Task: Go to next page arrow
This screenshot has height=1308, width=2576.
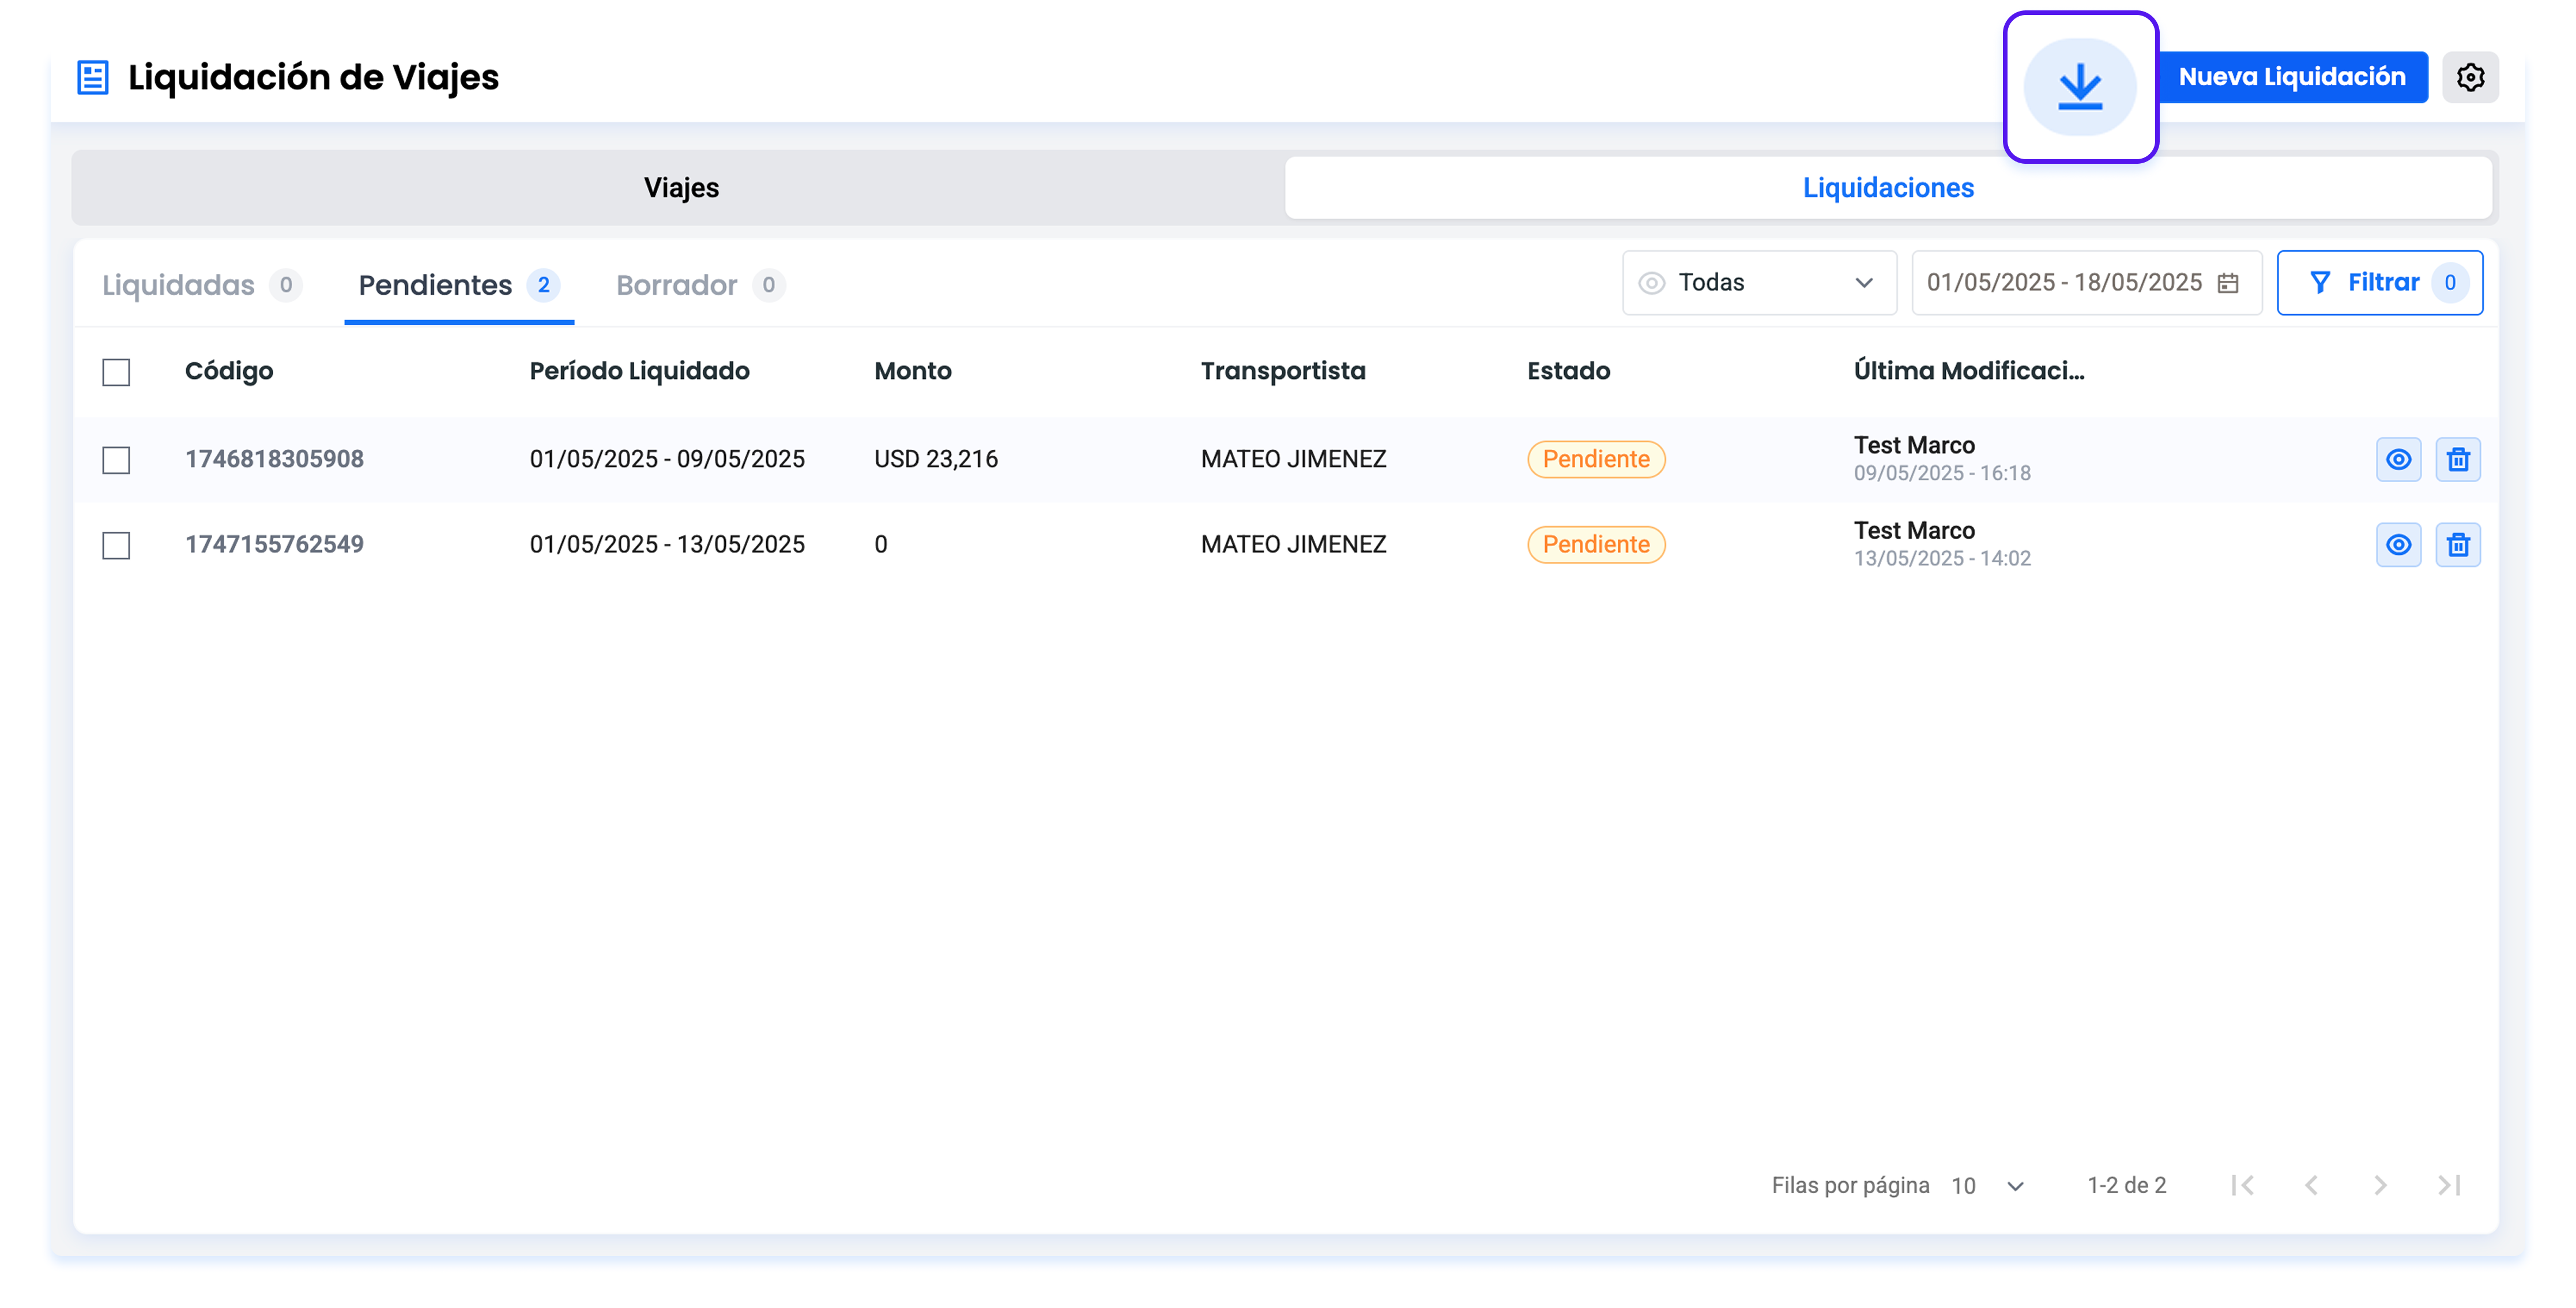Action: pyautogui.click(x=2379, y=1185)
